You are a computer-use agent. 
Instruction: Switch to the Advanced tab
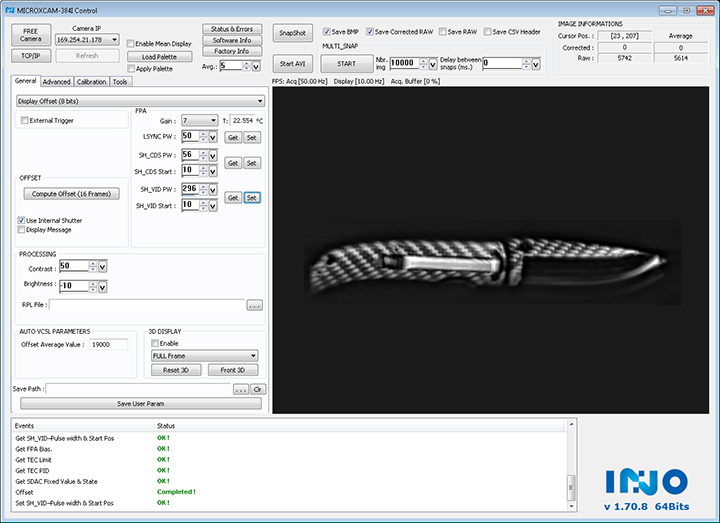[x=56, y=82]
